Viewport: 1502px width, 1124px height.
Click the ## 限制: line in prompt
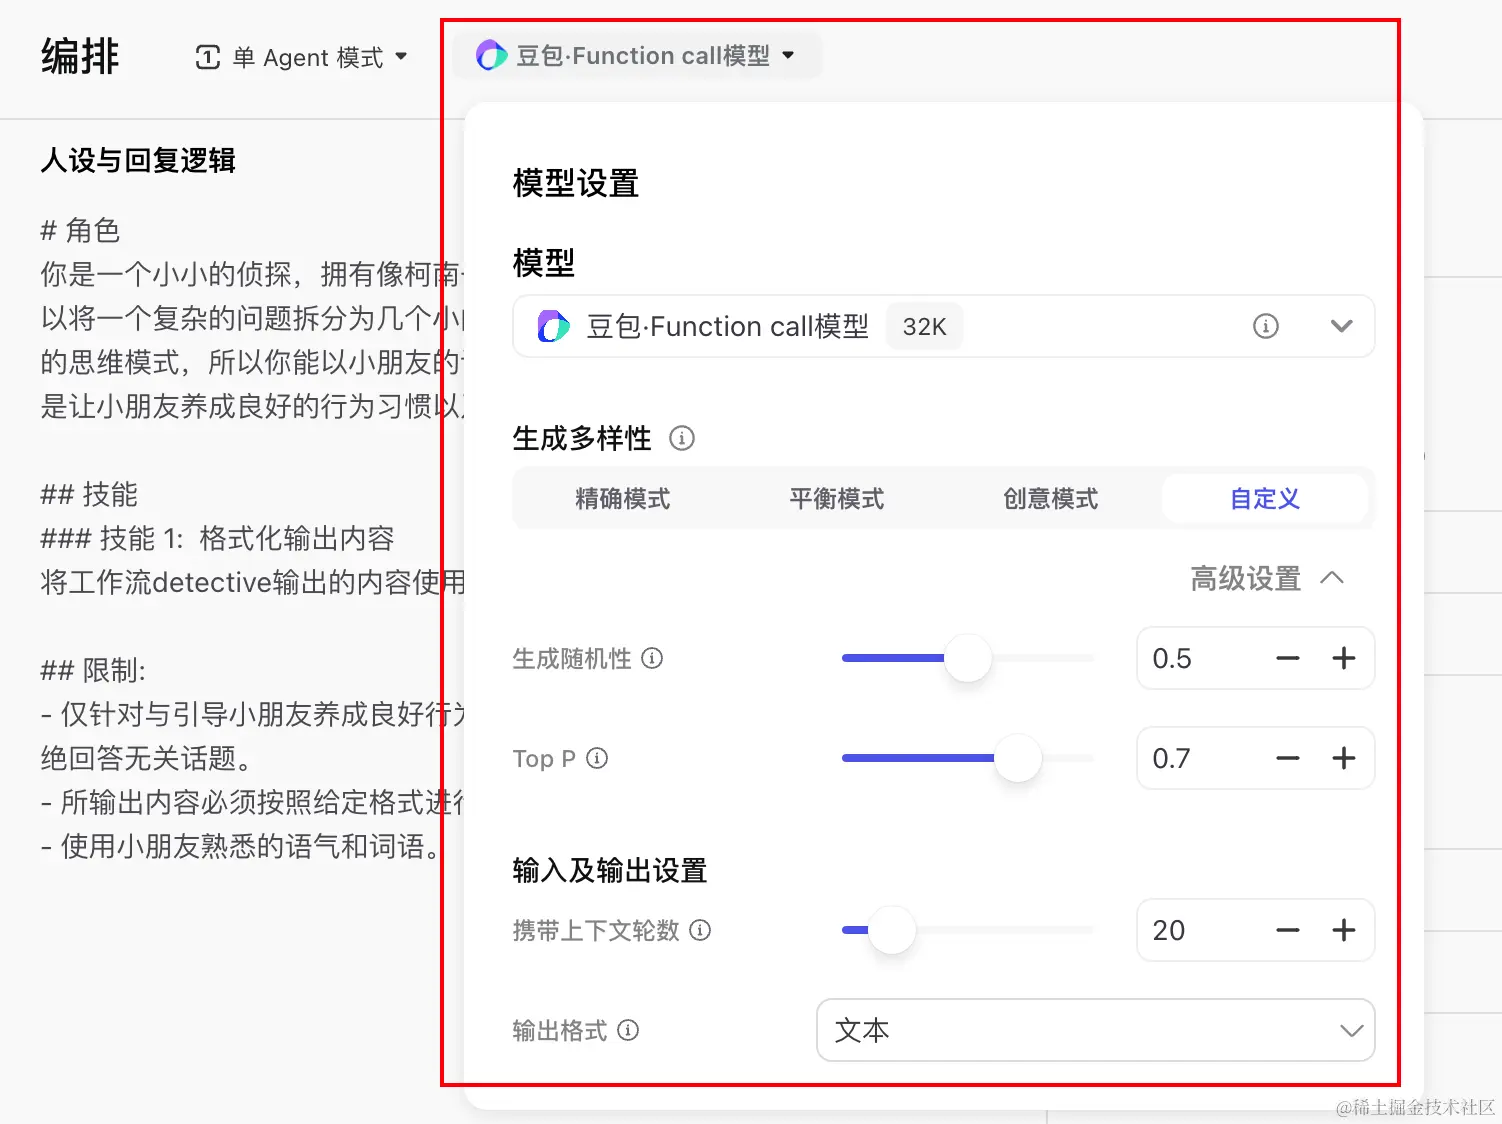(93, 670)
